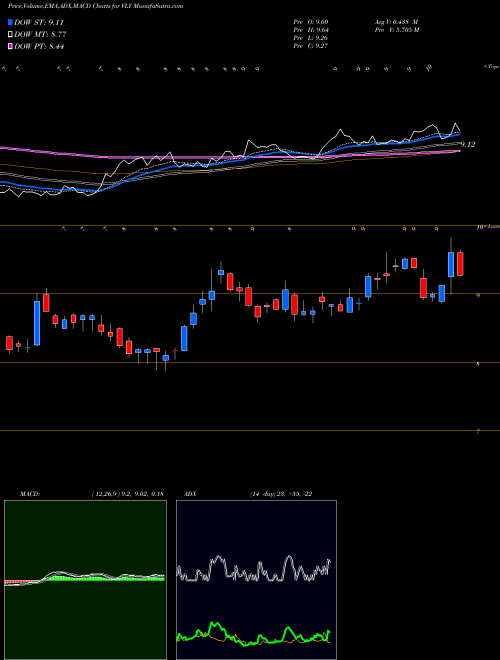The image size is (500, 660).
Task: Open the ADX indicator chart panel
Action: click(x=256, y=580)
